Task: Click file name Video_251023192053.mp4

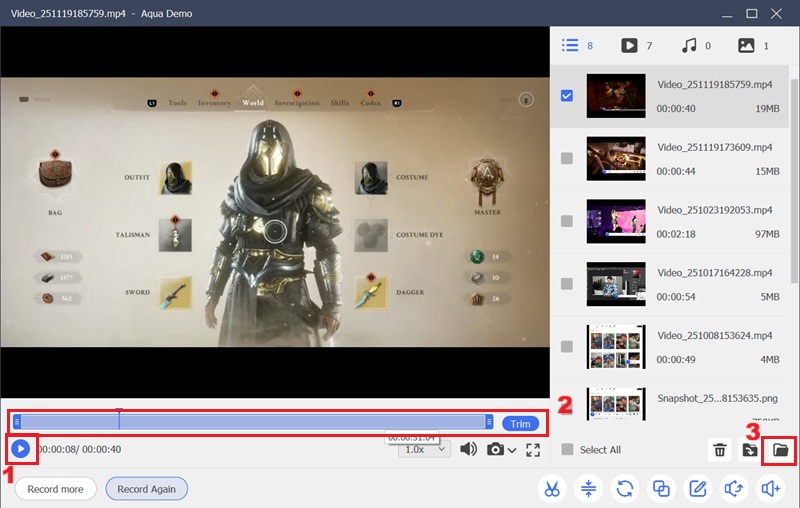Action: [x=714, y=210]
